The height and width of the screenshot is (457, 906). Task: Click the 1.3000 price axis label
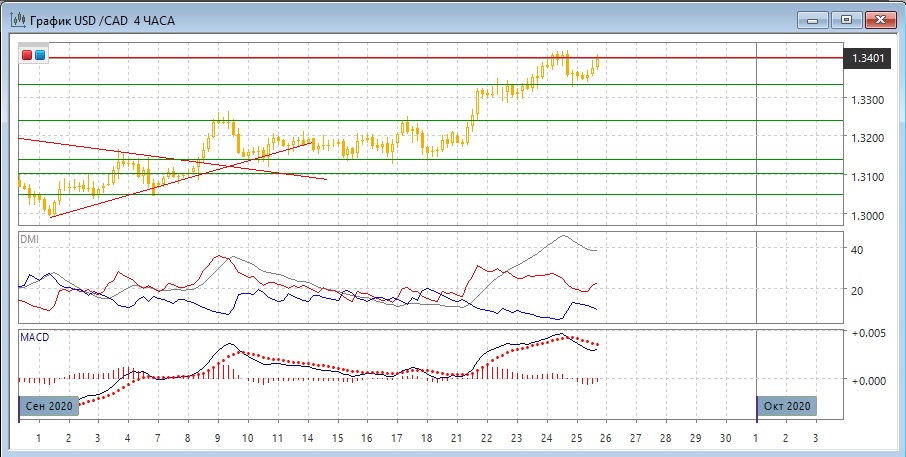click(866, 215)
